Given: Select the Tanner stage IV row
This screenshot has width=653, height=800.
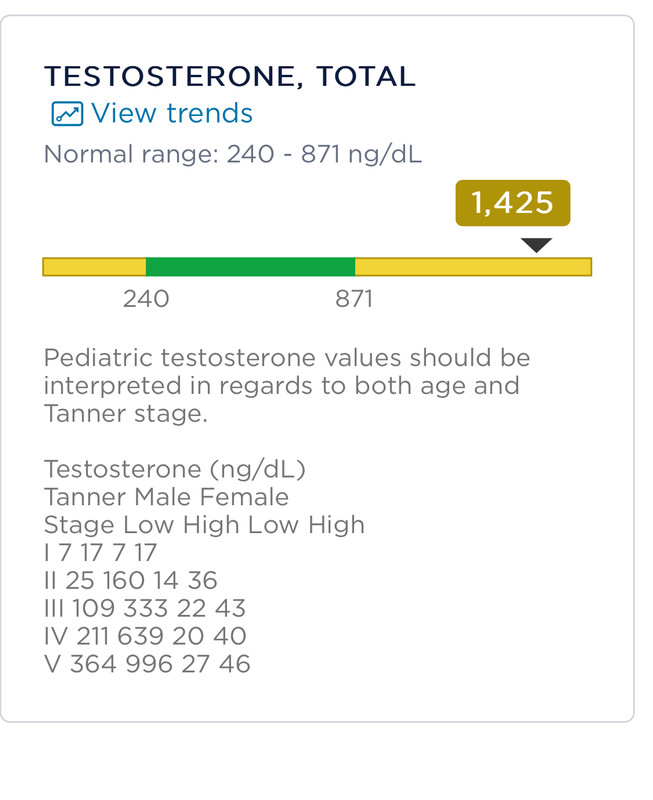Looking at the screenshot, I should coord(145,636).
